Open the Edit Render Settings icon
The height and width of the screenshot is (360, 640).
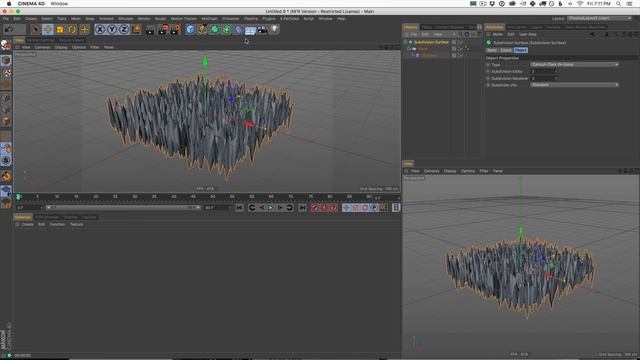coord(176,29)
